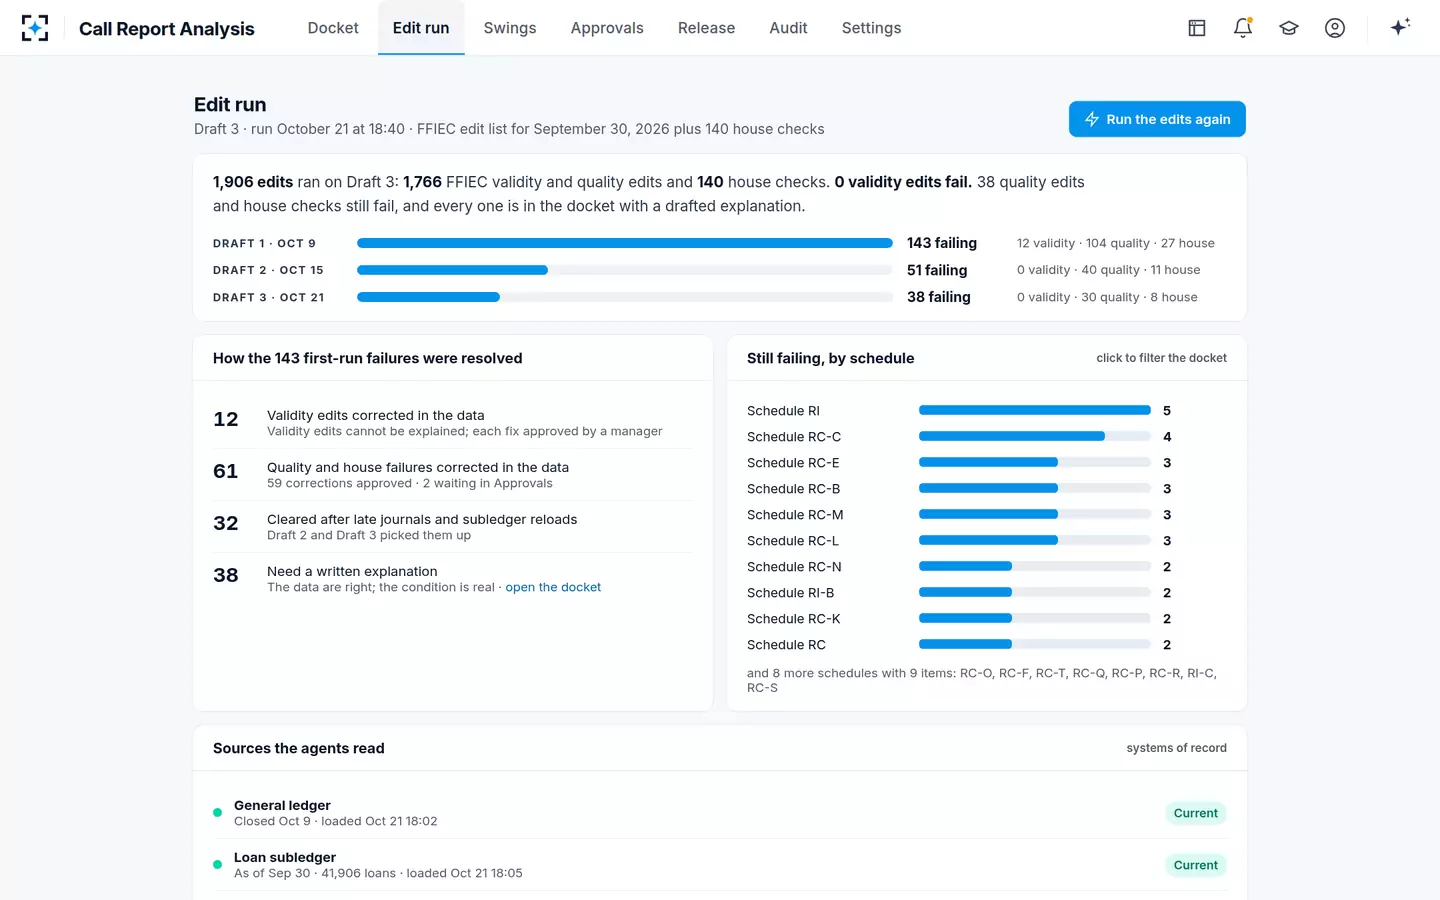Screen dimensions: 1440x900
Task: Filter docket by Schedule RI
Action: 986,411
